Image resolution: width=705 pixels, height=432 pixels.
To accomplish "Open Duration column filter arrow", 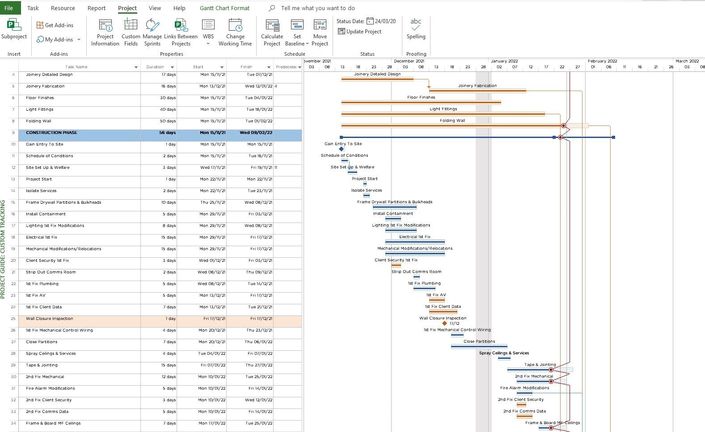I will coord(172,67).
